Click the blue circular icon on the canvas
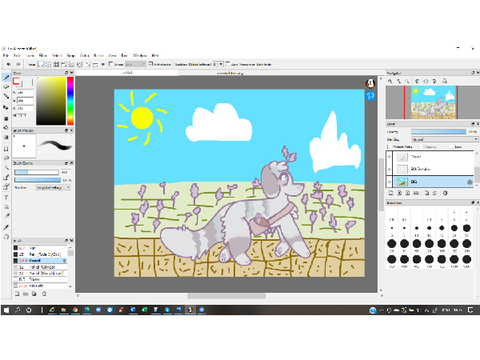Viewport: 480px width, 360px height. pyautogui.click(x=370, y=96)
